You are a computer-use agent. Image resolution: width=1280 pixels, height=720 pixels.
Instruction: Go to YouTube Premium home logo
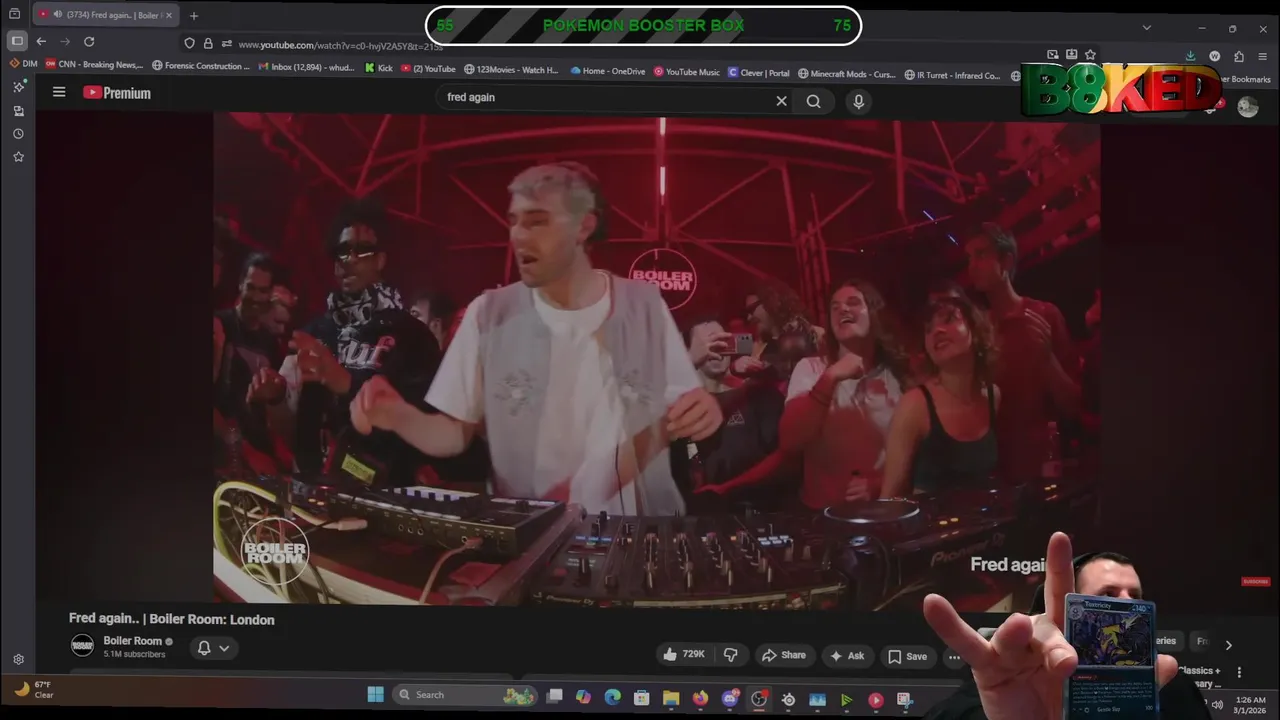click(116, 93)
